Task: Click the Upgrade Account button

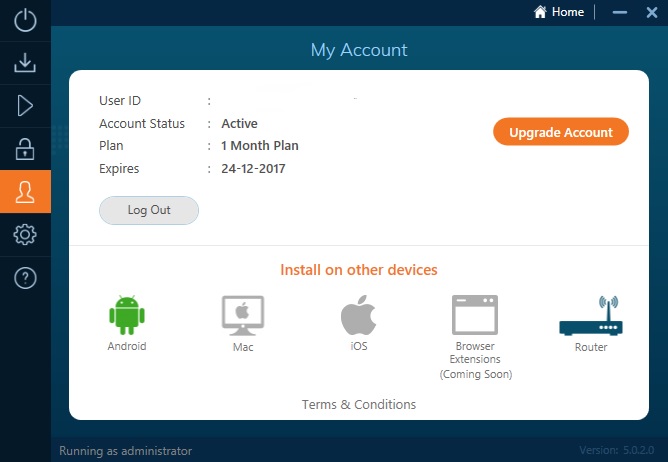Action: (x=561, y=132)
